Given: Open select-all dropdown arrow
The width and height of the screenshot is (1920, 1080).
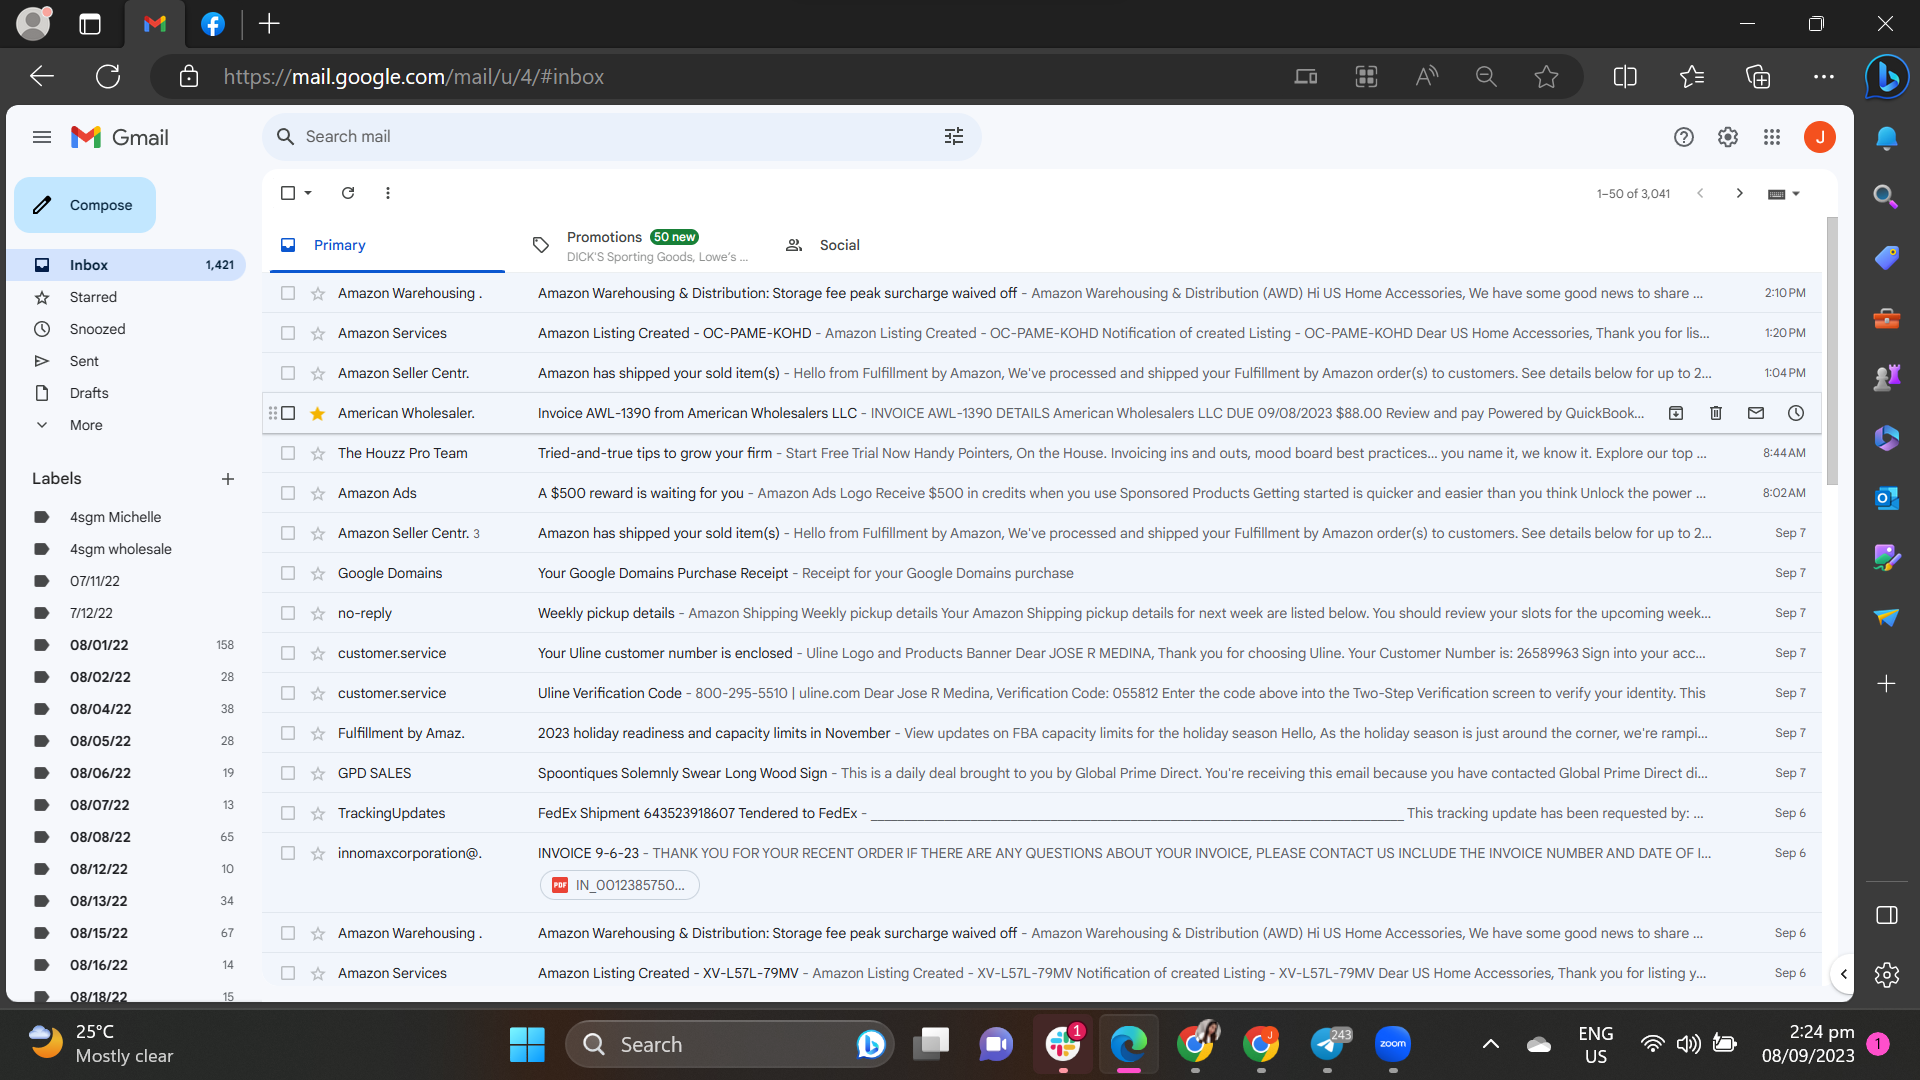Looking at the screenshot, I should pos(308,193).
